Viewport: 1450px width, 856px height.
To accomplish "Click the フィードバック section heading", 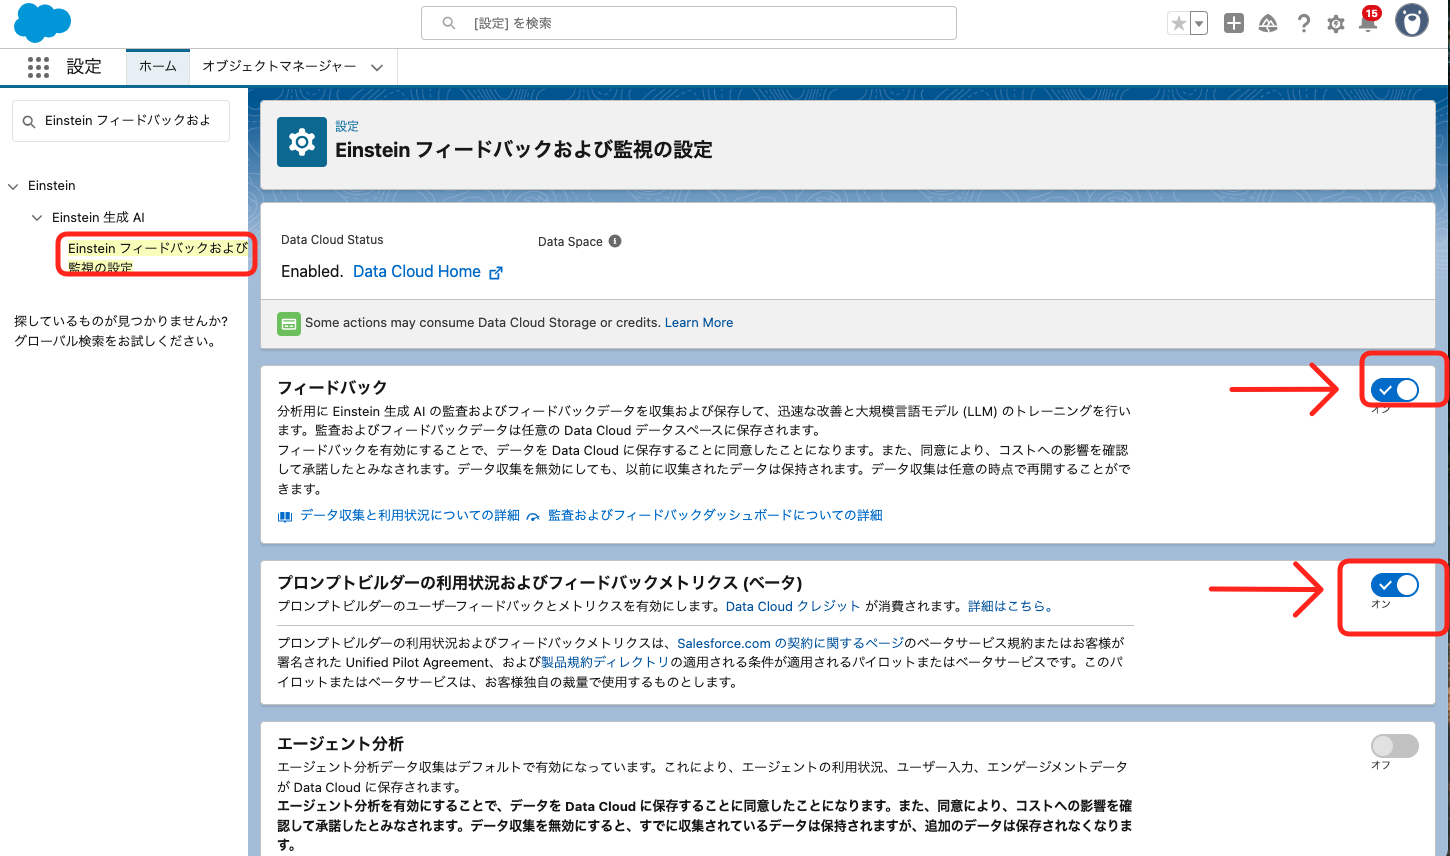I will (332, 387).
